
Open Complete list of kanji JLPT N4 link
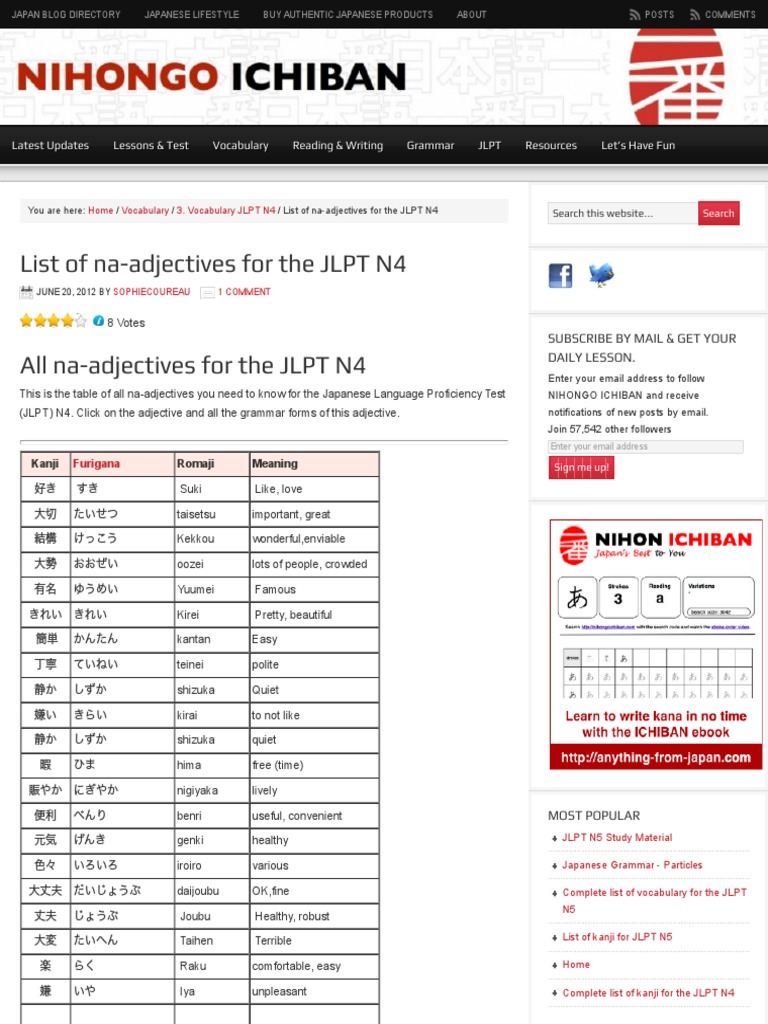(648, 993)
